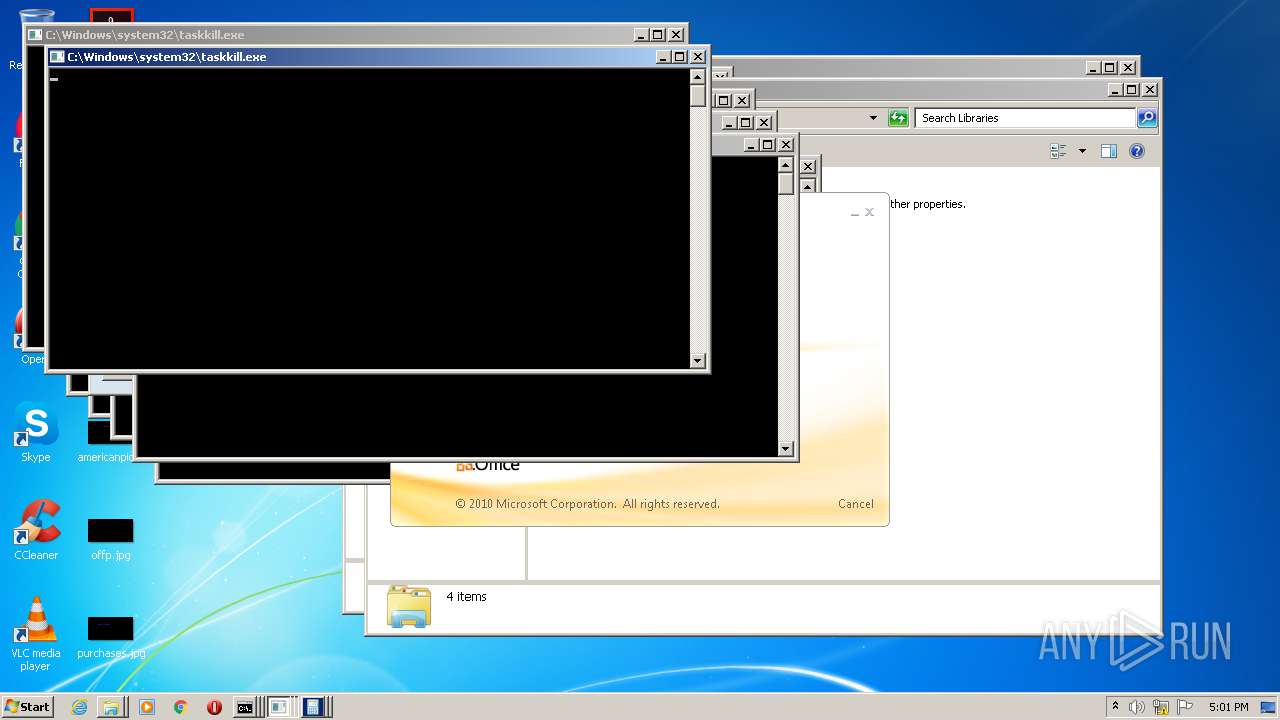Open the address bar history dropdown
The image size is (1280, 720).
(x=873, y=118)
